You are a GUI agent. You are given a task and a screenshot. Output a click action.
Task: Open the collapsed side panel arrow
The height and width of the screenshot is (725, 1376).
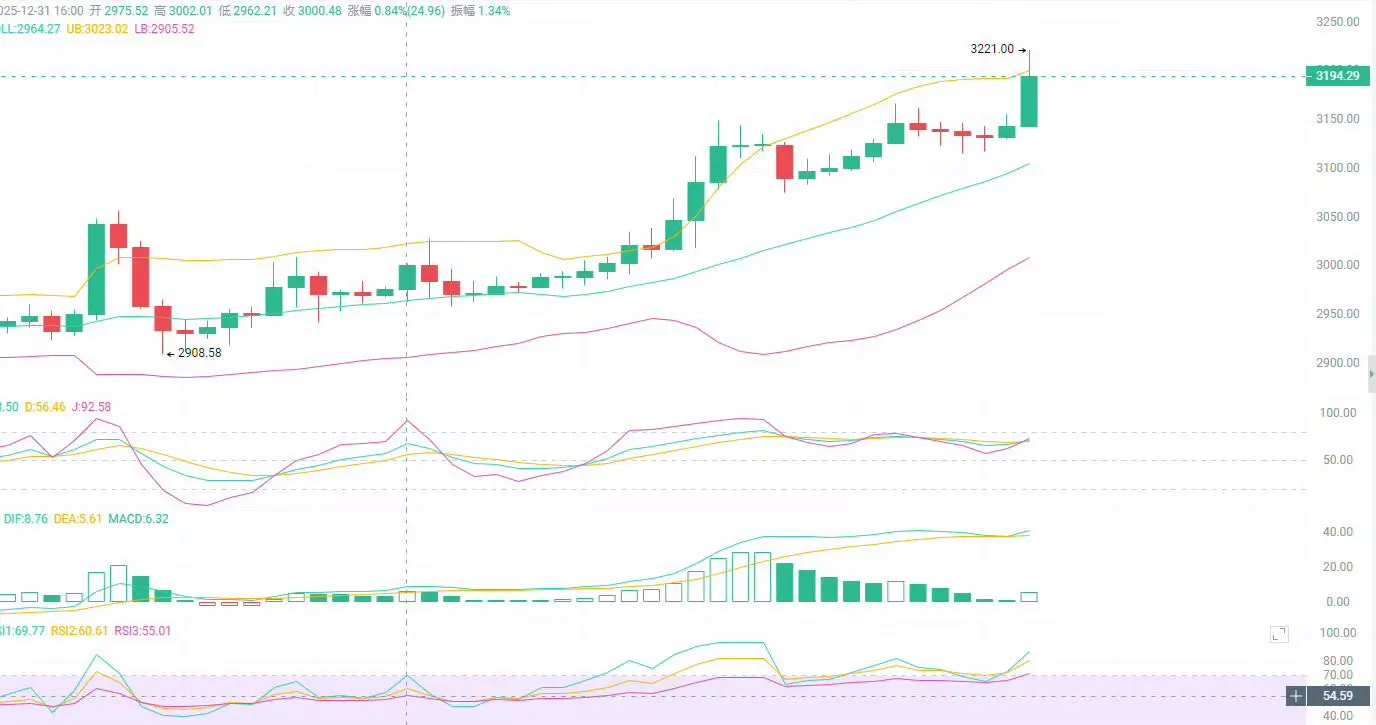pos(1371,373)
